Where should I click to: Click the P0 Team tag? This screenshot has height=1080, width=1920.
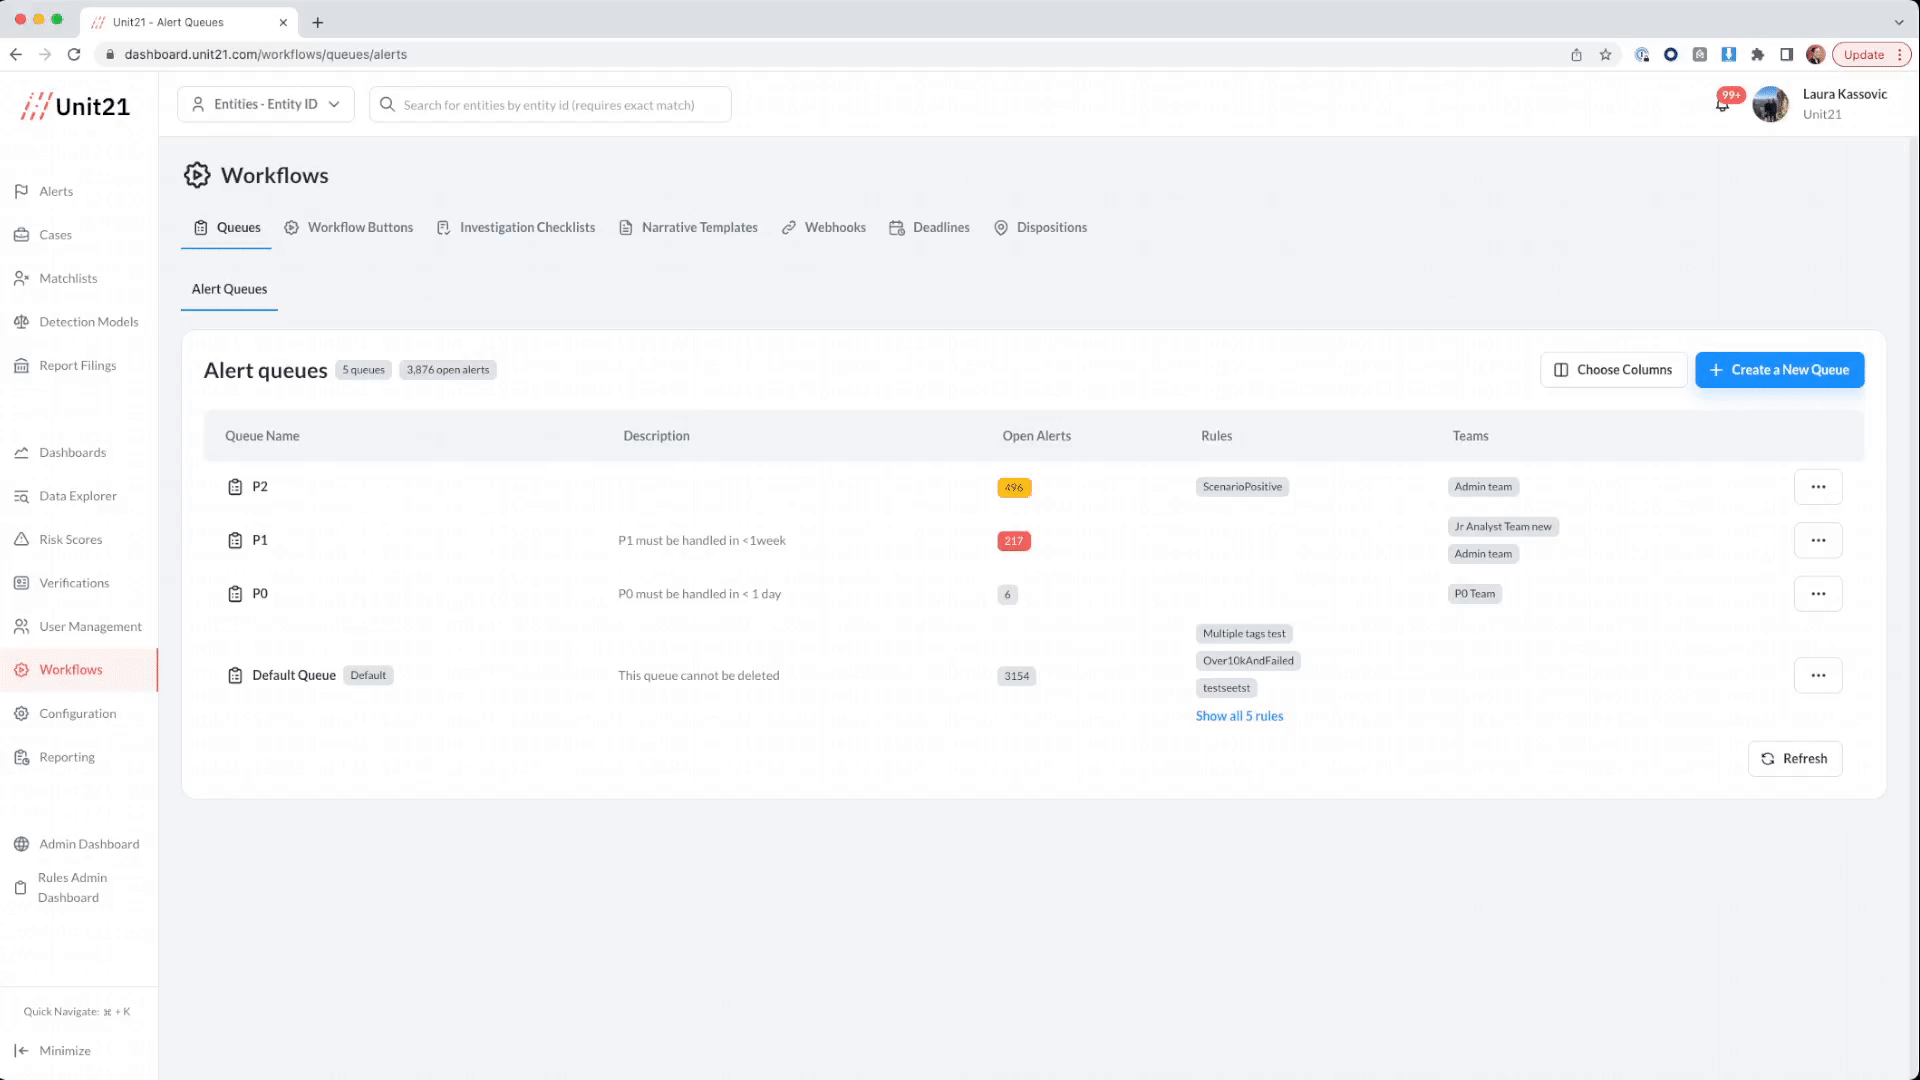[x=1475, y=594]
